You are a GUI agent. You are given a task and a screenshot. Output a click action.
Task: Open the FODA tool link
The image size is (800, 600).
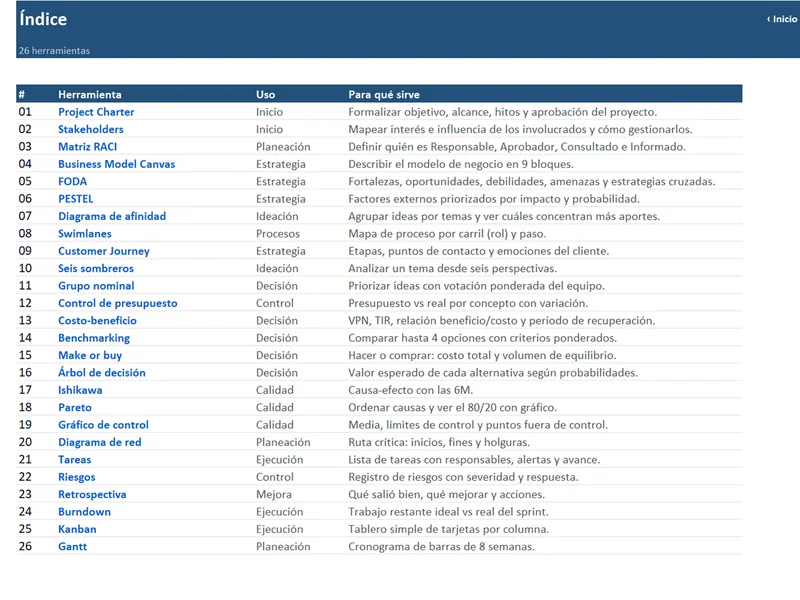(72, 181)
